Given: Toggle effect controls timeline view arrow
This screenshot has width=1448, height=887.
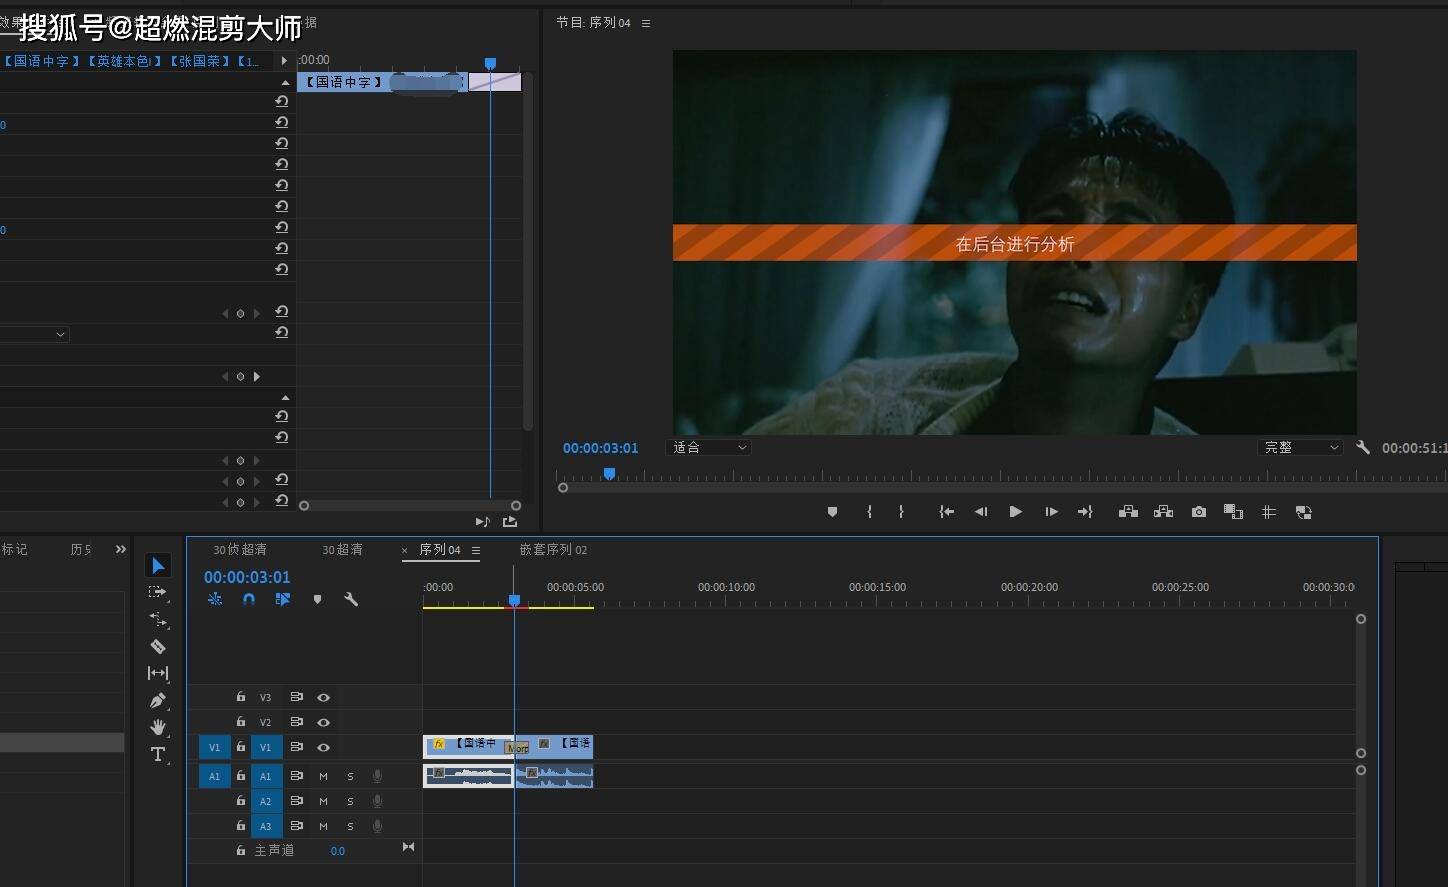Looking at the screenshot, I should (x=284, y=61).
